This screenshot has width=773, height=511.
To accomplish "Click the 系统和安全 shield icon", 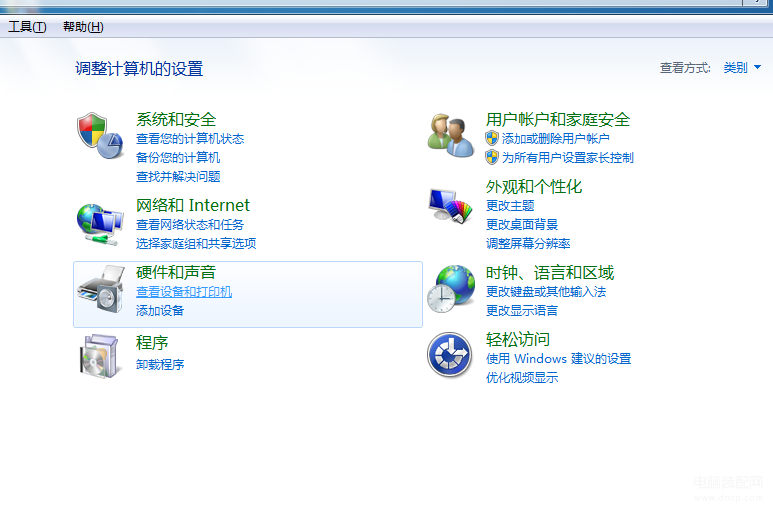I will click(100, 136).
